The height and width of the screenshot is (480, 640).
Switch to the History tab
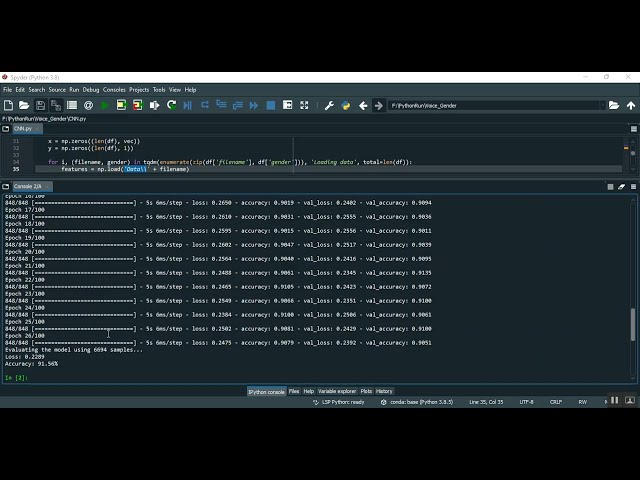click(384, 391)
